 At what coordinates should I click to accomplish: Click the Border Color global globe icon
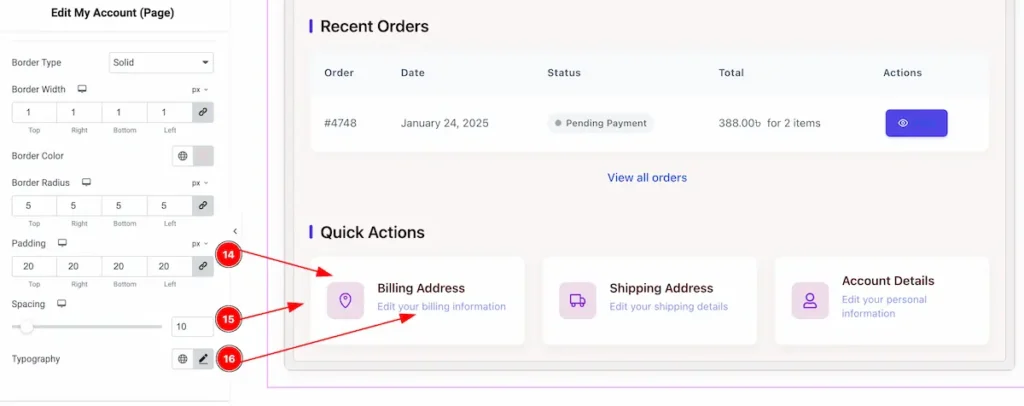point(183,156)
